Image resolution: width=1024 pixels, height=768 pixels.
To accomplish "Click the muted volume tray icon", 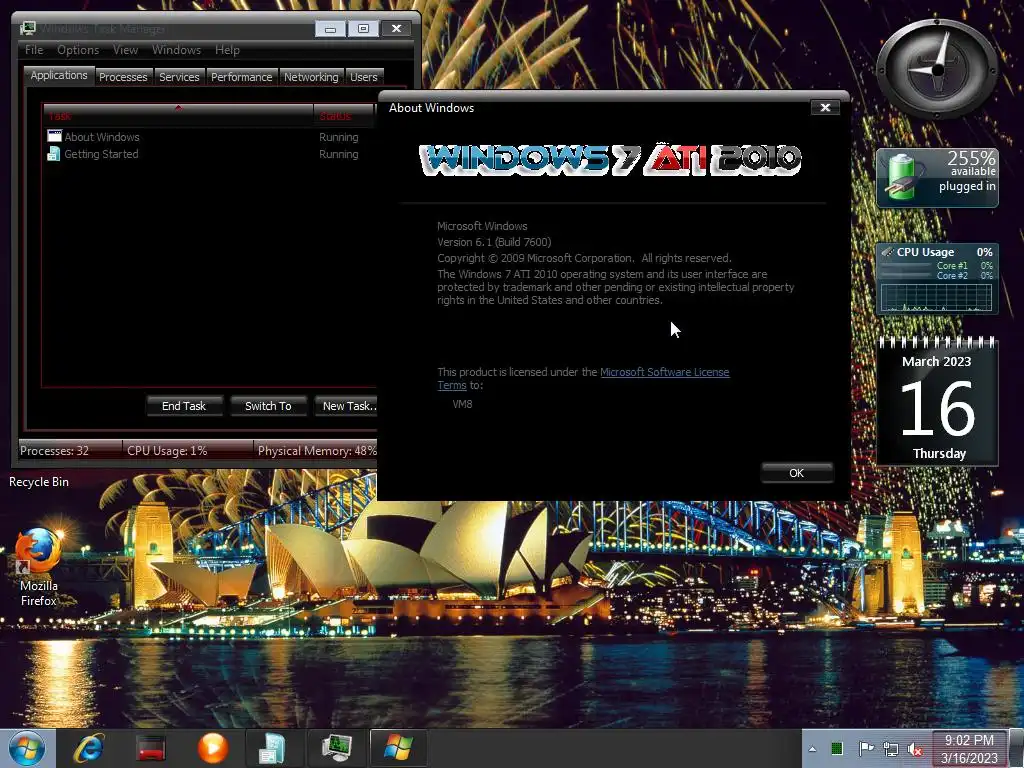I will pos(915,750).
